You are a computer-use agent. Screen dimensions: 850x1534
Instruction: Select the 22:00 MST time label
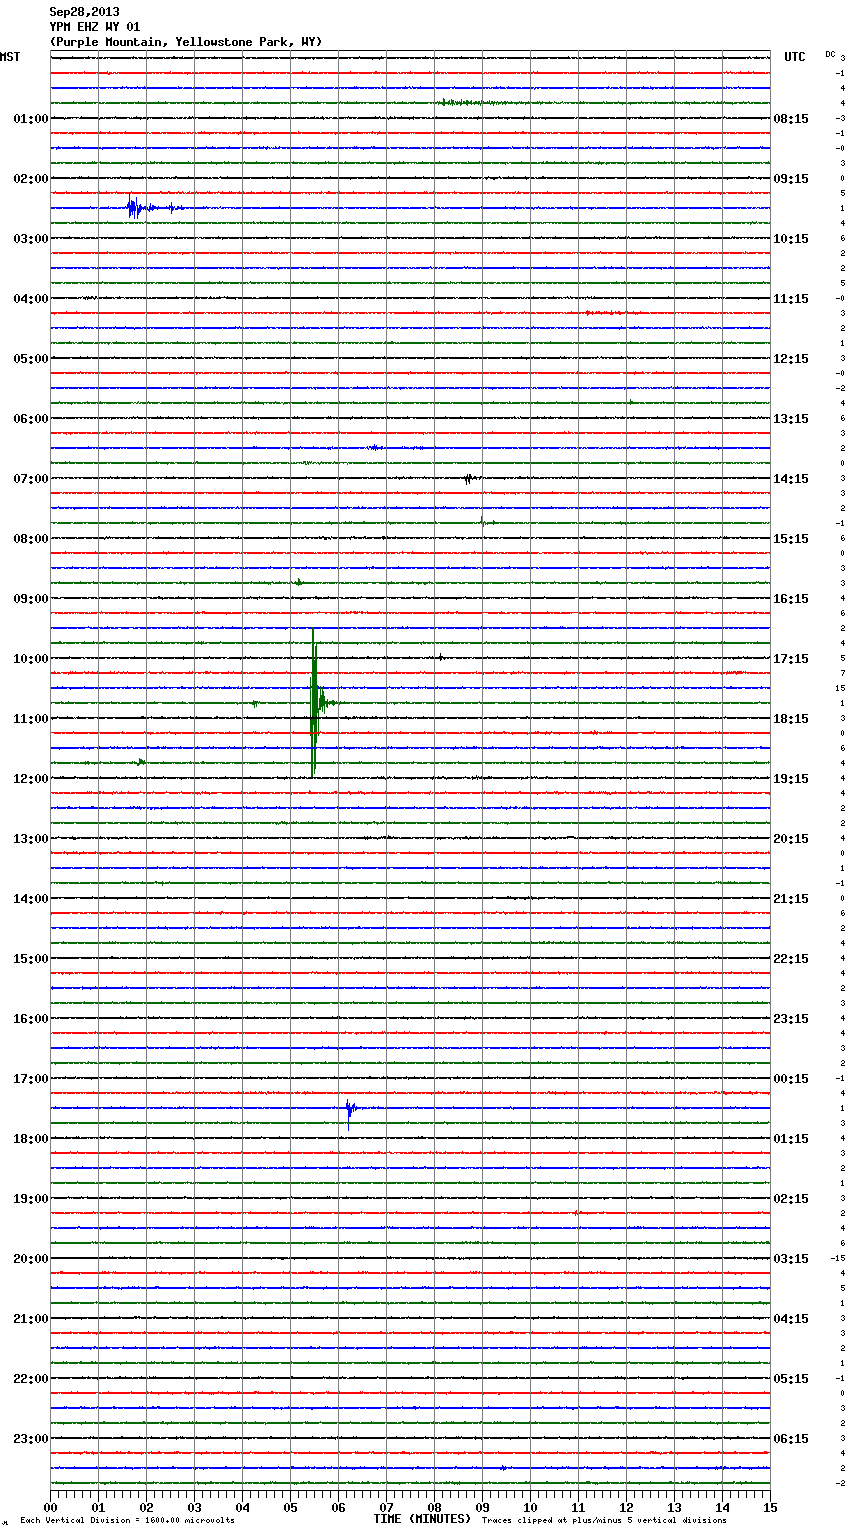(x=31, y=1379)
